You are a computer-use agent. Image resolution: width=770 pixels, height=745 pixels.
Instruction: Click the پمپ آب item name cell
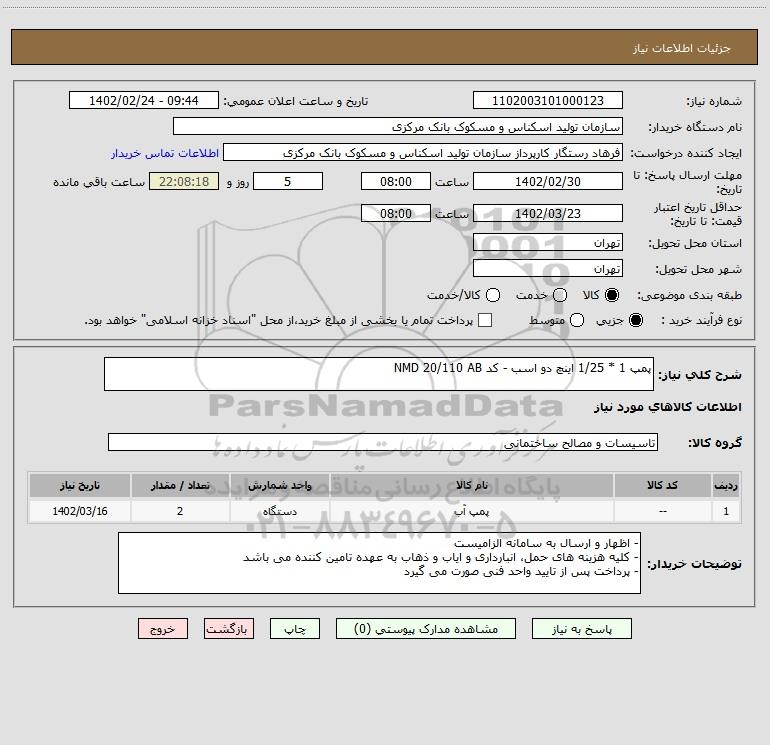471,511
